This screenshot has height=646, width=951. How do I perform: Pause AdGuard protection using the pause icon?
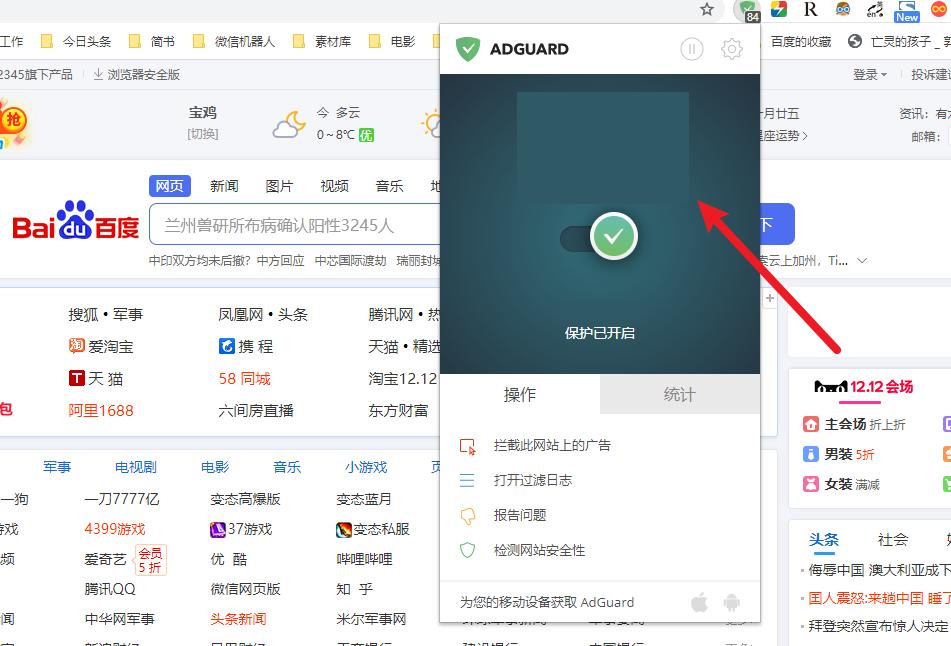692,47
